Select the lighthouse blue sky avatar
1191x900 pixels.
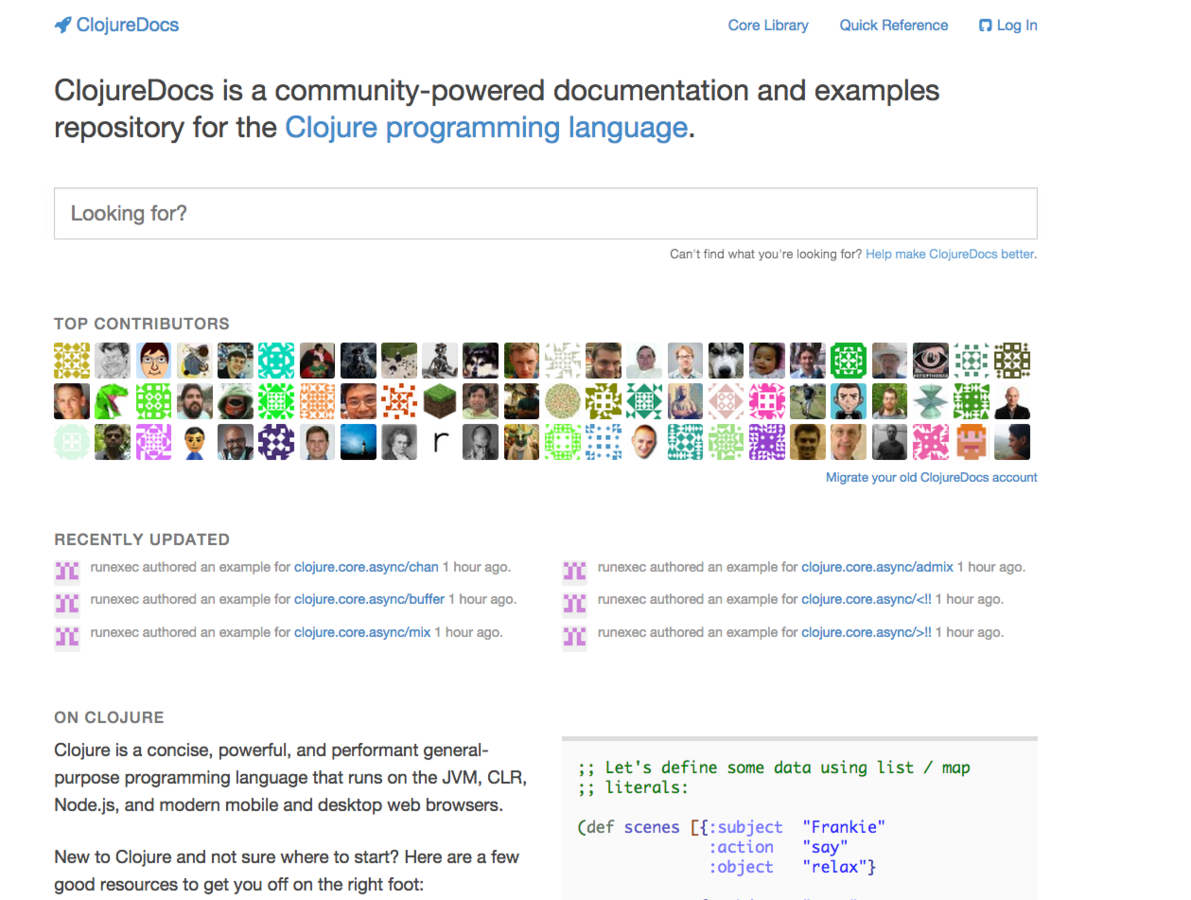[358, 442]
